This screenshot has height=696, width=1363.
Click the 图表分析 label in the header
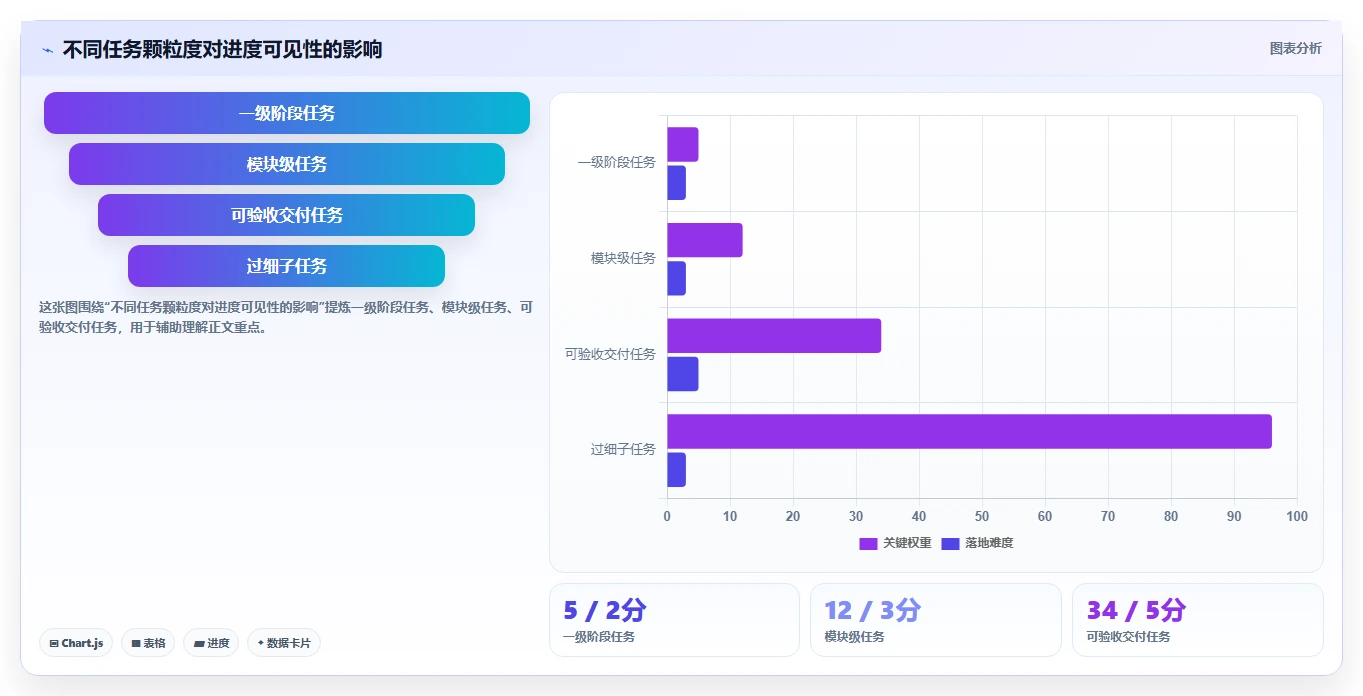coord(1295,48)
